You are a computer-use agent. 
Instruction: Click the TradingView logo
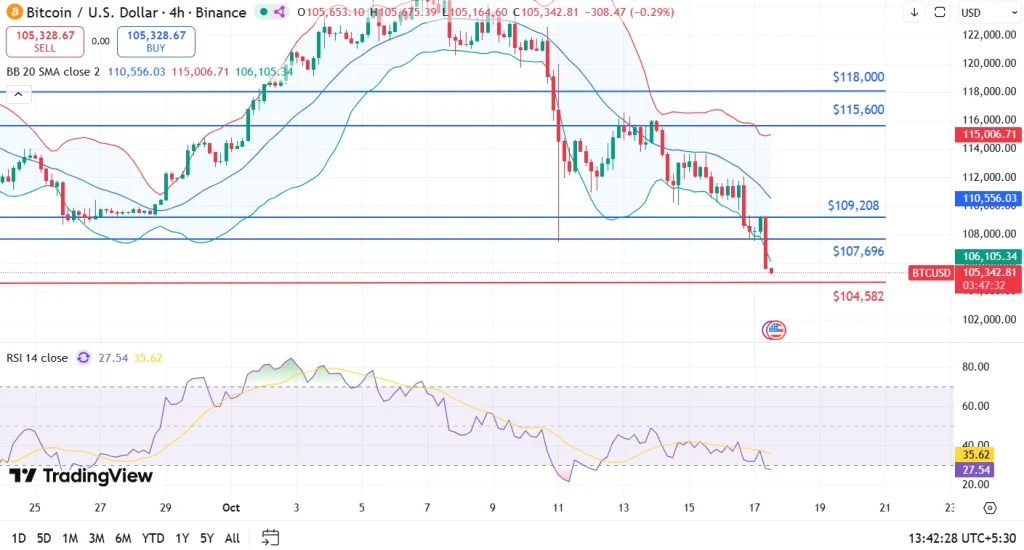coord(81,477)
